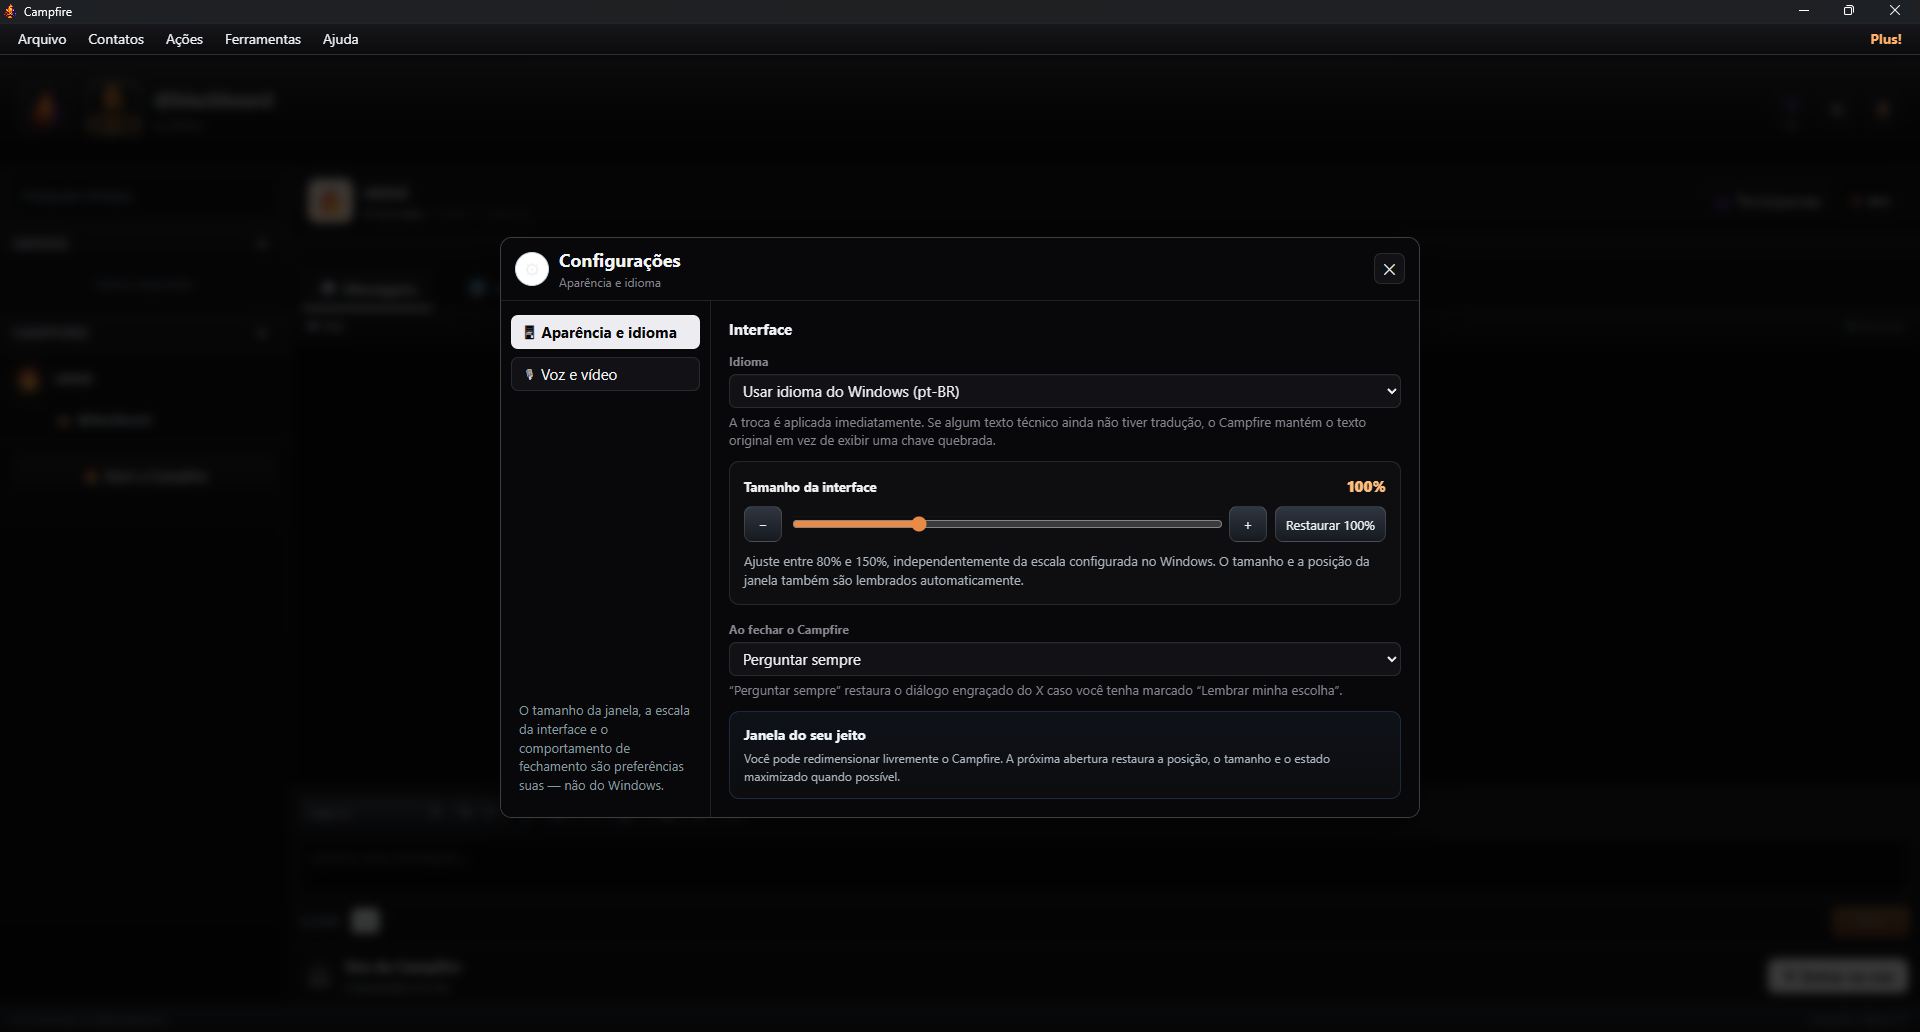The width and height of the screenshot is (1920, 1032).
Task: Expand the Idioma language dropdown
Action: [x=1064, y=391]
